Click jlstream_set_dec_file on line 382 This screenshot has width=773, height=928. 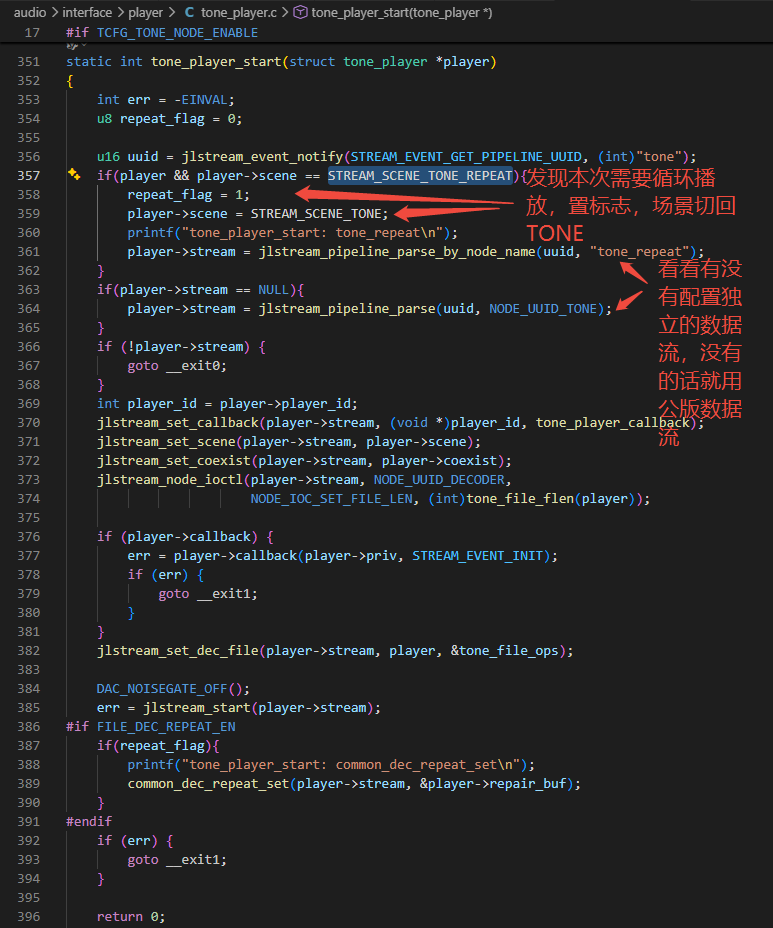tap(178, 651)
